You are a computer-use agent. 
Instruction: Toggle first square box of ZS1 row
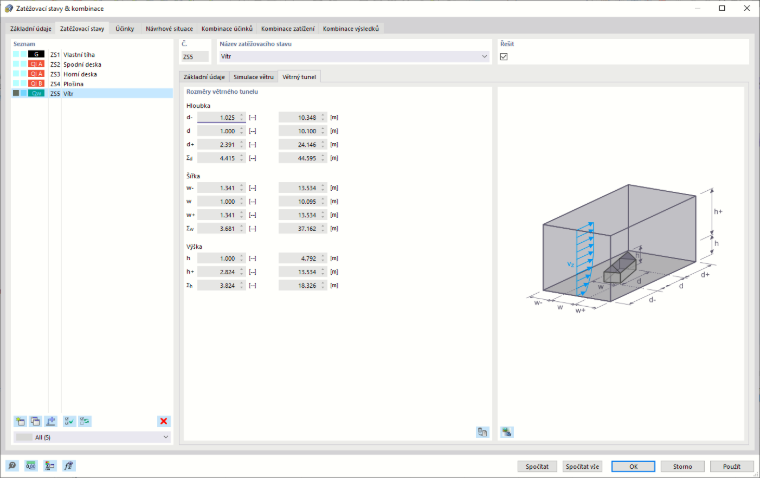tap(16, 54)
